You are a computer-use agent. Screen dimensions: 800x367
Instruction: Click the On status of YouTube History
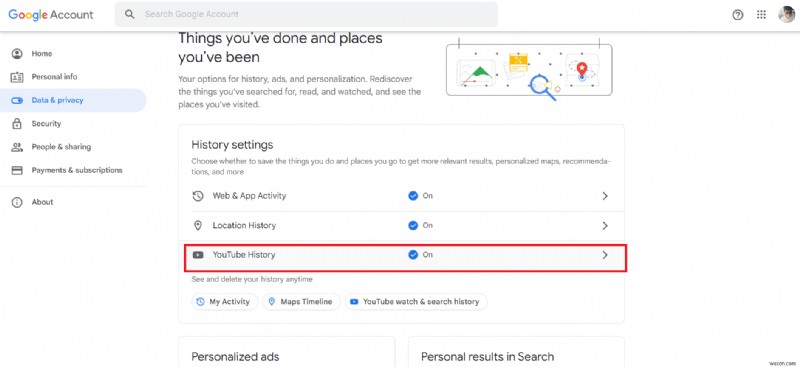(x=428, y=255)
